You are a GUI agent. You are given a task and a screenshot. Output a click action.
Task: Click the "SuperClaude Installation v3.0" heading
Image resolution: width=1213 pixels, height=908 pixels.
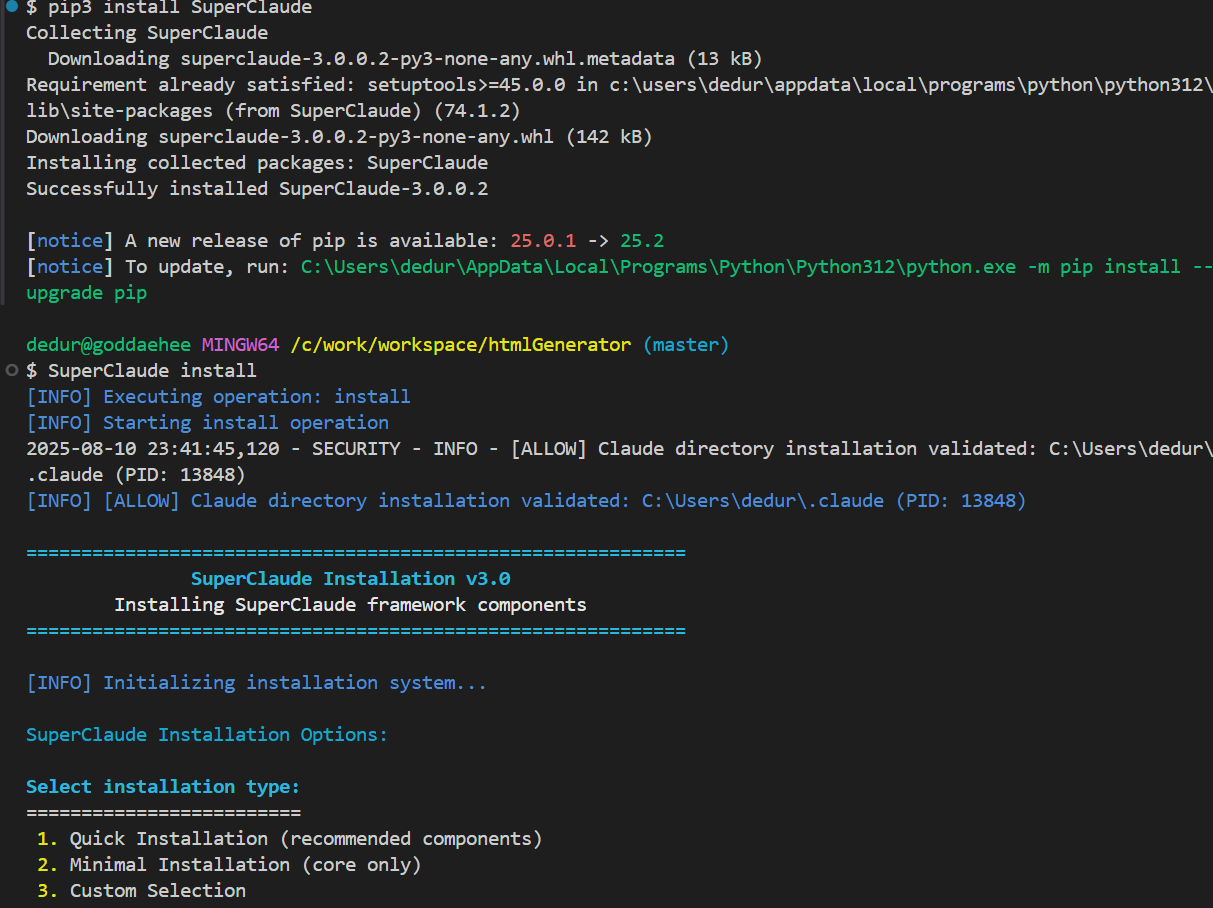coord(351,579)
